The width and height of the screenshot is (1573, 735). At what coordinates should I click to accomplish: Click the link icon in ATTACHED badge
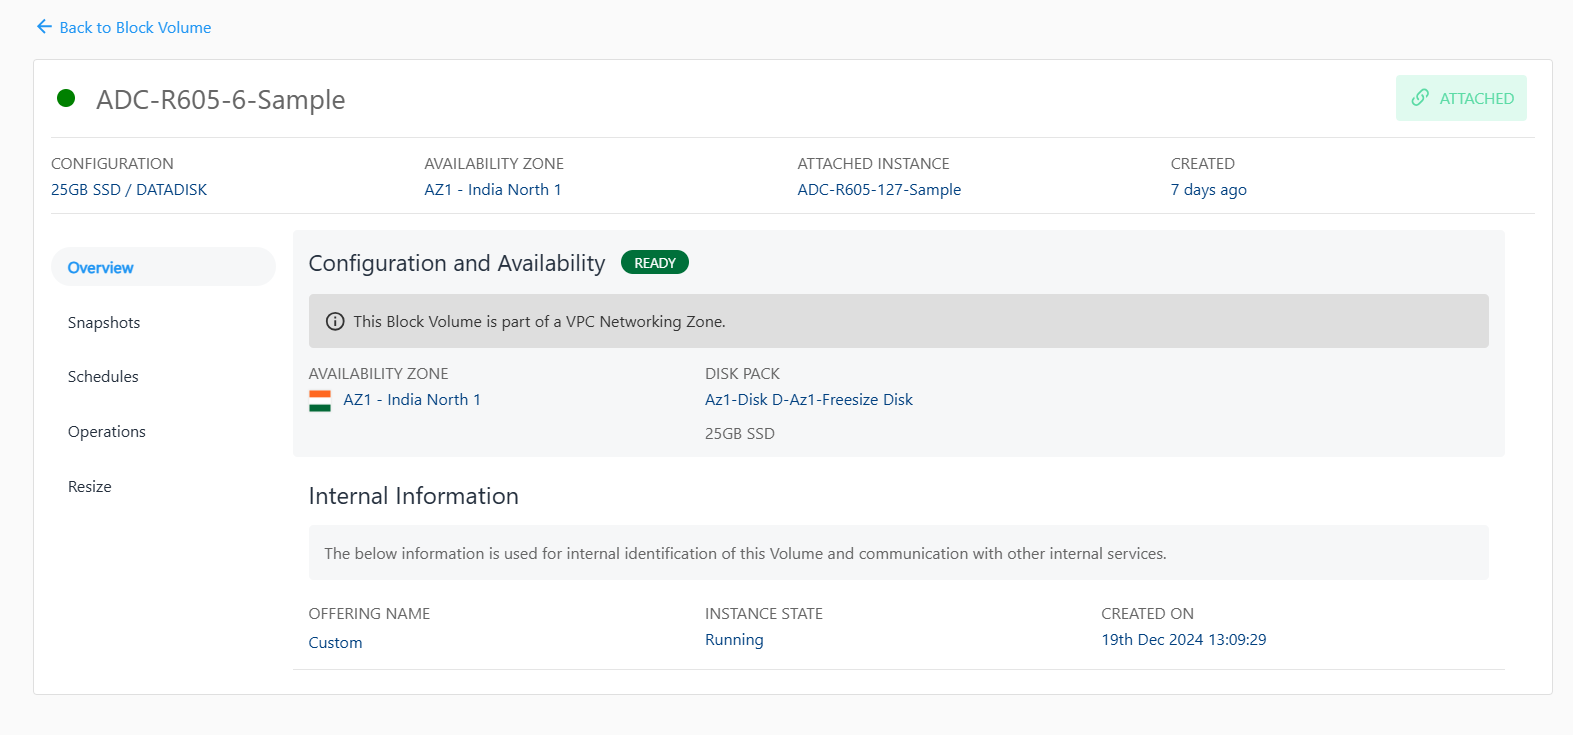pyautogui.click(x=1419, y=98)
